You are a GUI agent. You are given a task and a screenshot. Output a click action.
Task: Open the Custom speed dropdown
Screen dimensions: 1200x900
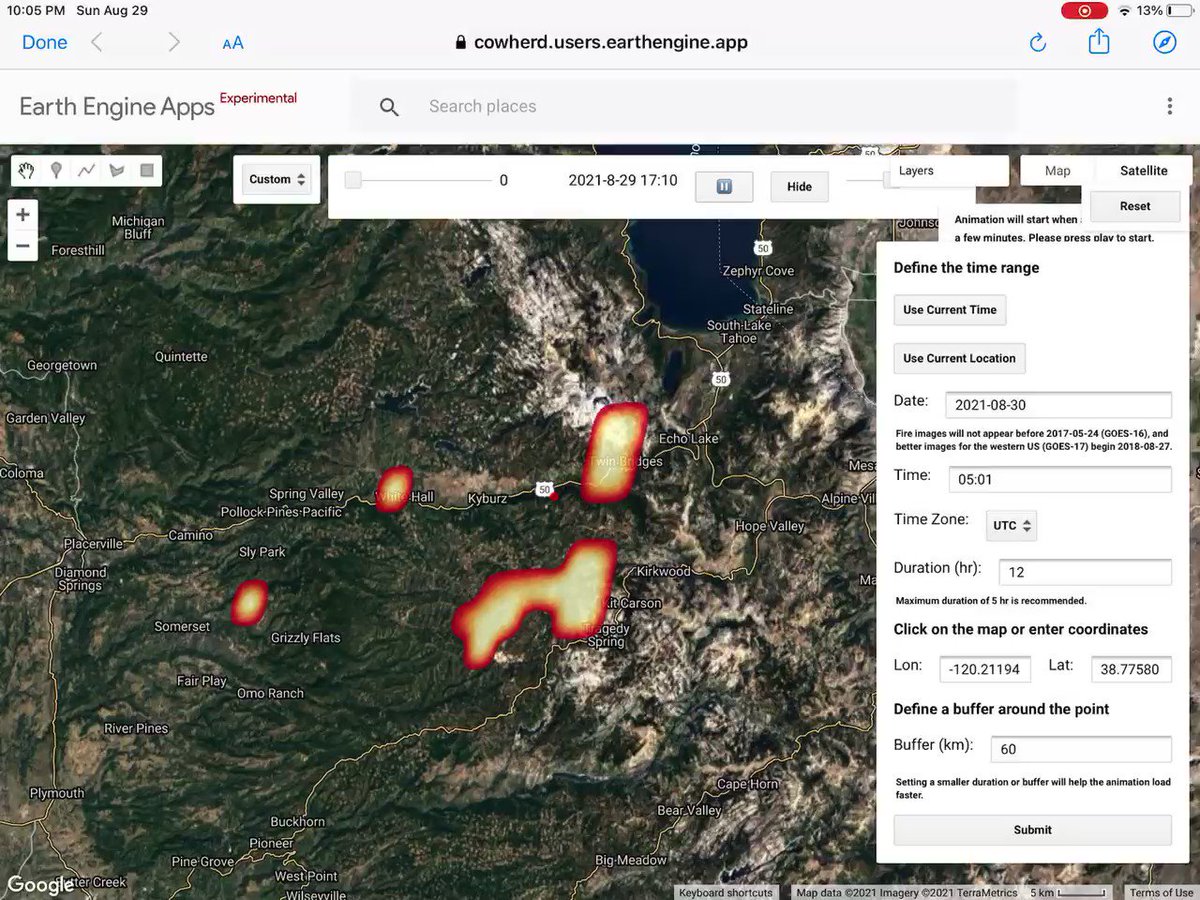click(x=277, y=180)
